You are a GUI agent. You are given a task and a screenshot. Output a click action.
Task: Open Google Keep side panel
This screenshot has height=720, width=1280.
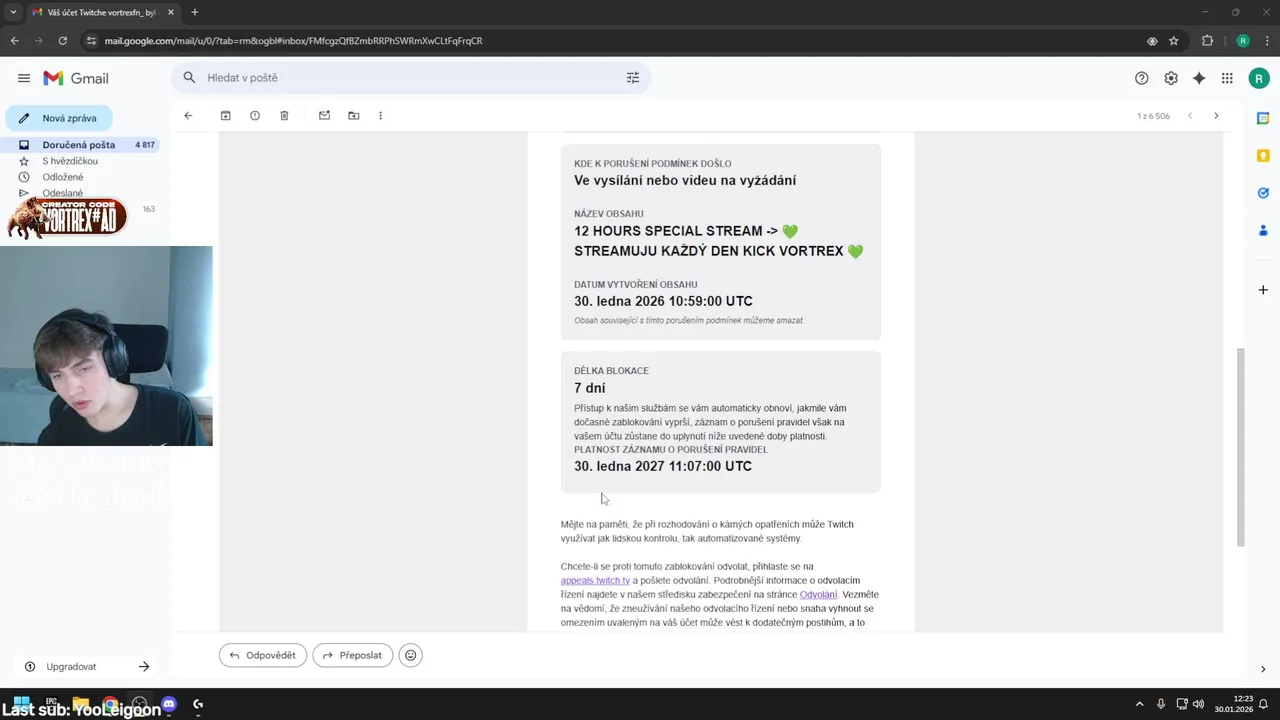click(1263, 155)
